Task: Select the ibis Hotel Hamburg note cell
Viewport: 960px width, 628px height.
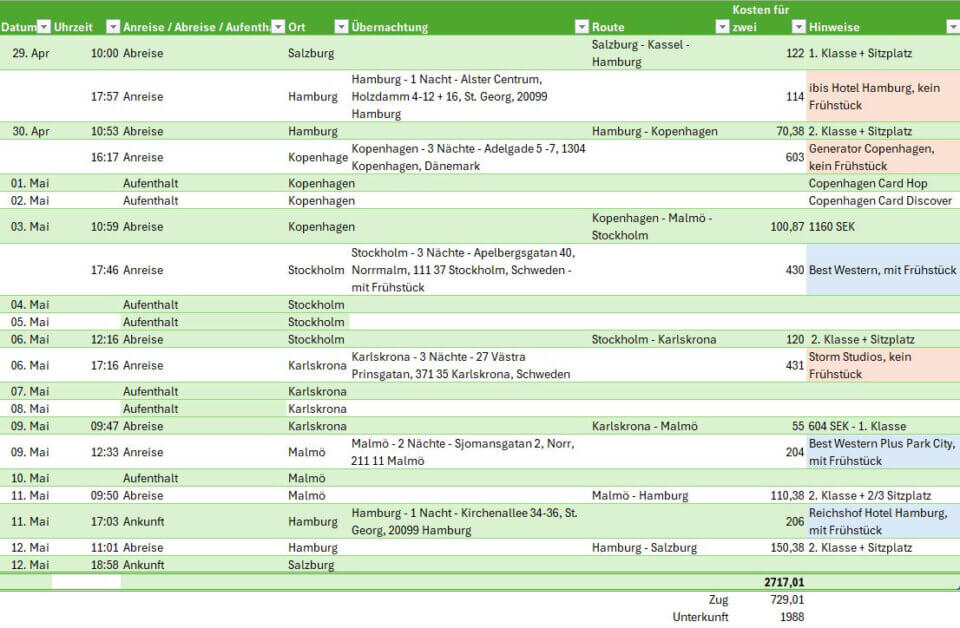Action: (x=883, y=97)
